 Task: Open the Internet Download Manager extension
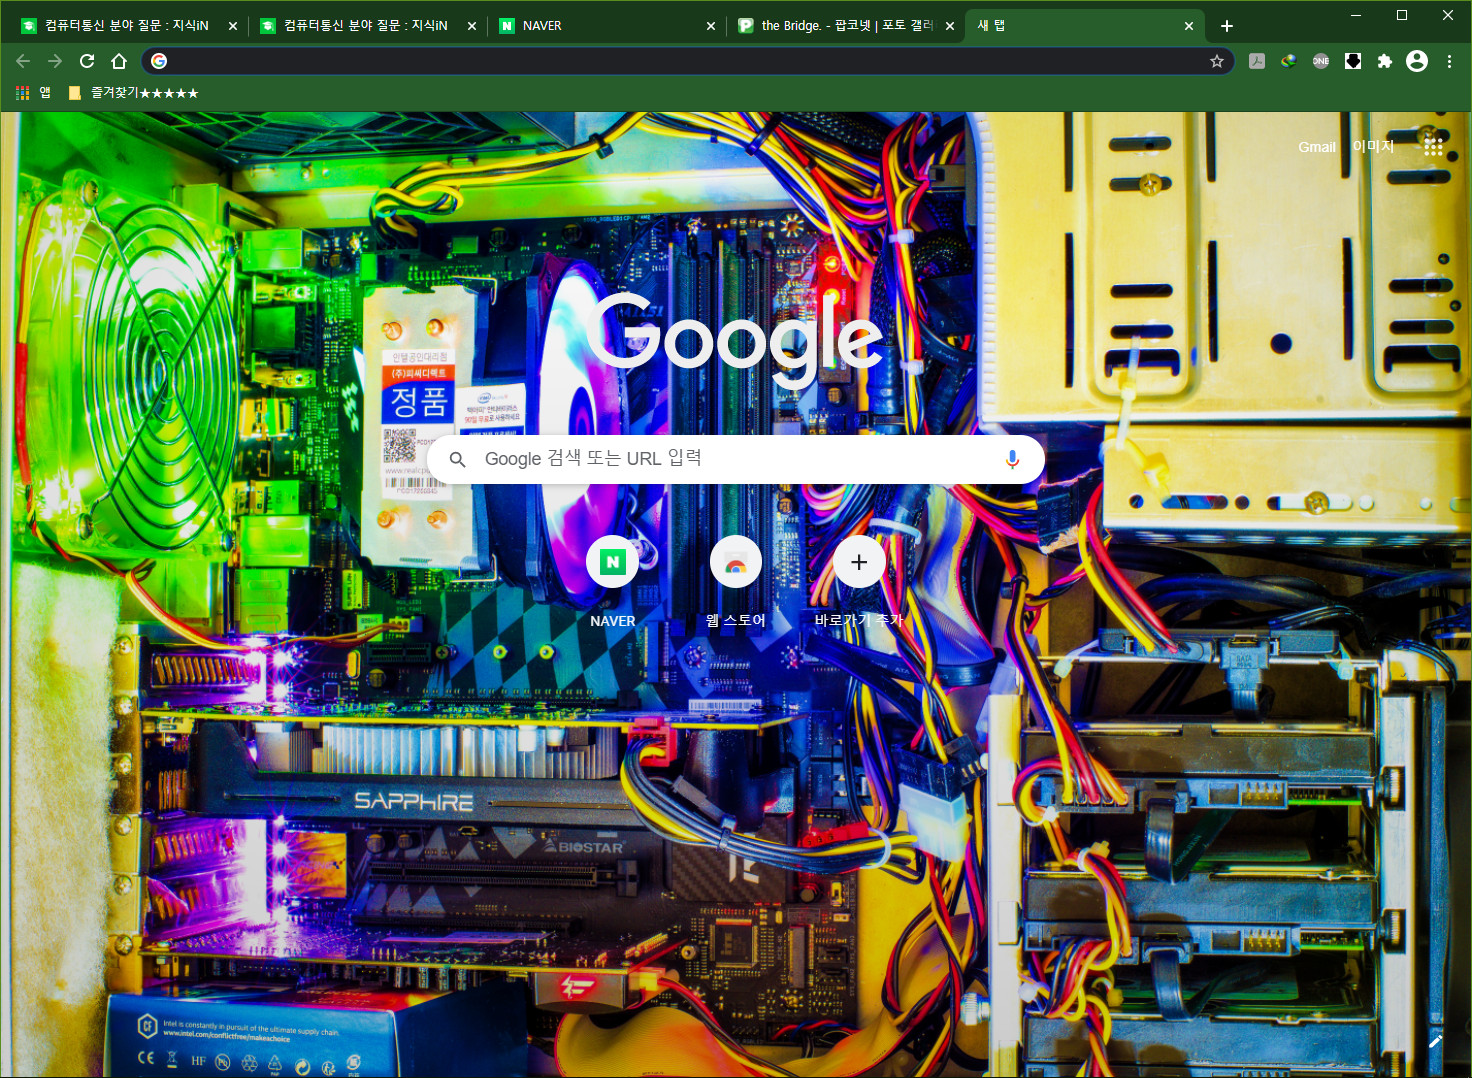click(x=1289, y=61)
